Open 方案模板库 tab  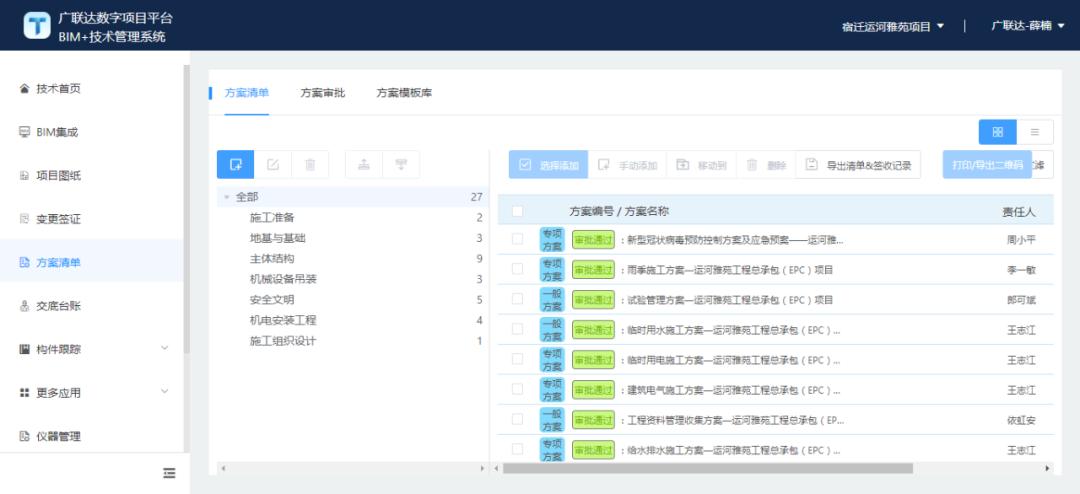pyautogui.click(x=404, y=93)
